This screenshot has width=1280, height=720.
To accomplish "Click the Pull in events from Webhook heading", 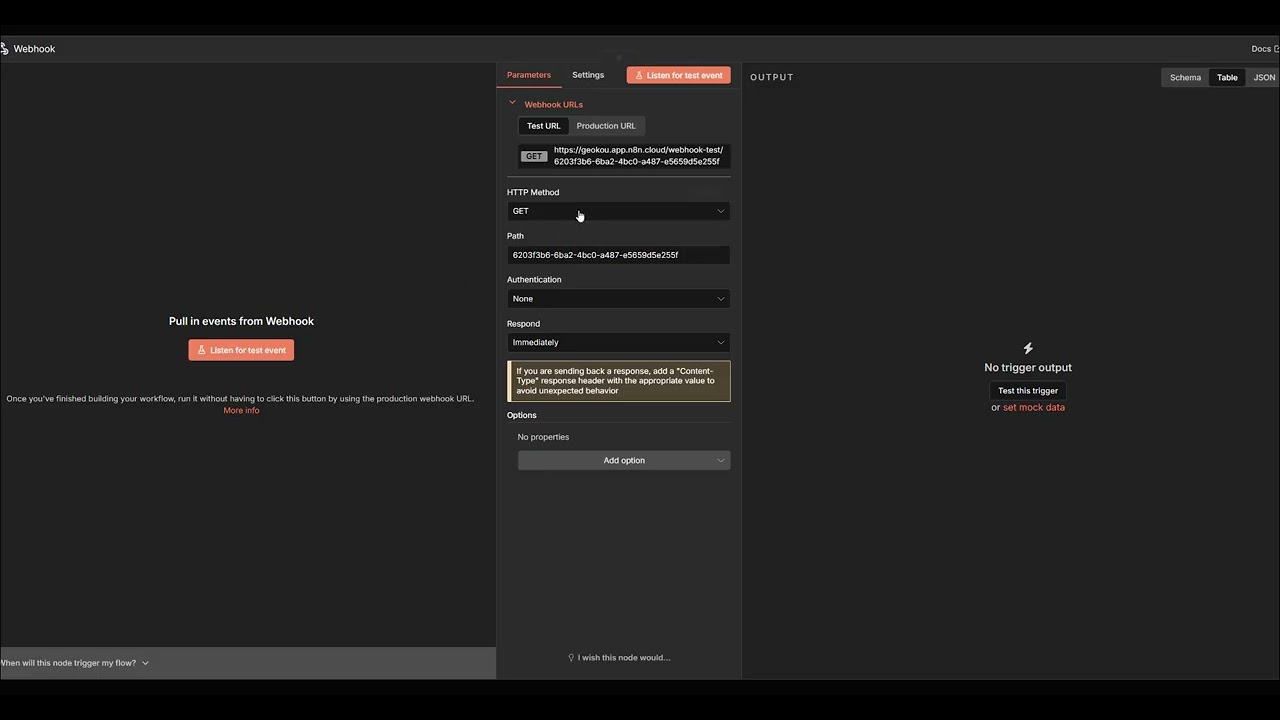I will [x=241, y=321].
